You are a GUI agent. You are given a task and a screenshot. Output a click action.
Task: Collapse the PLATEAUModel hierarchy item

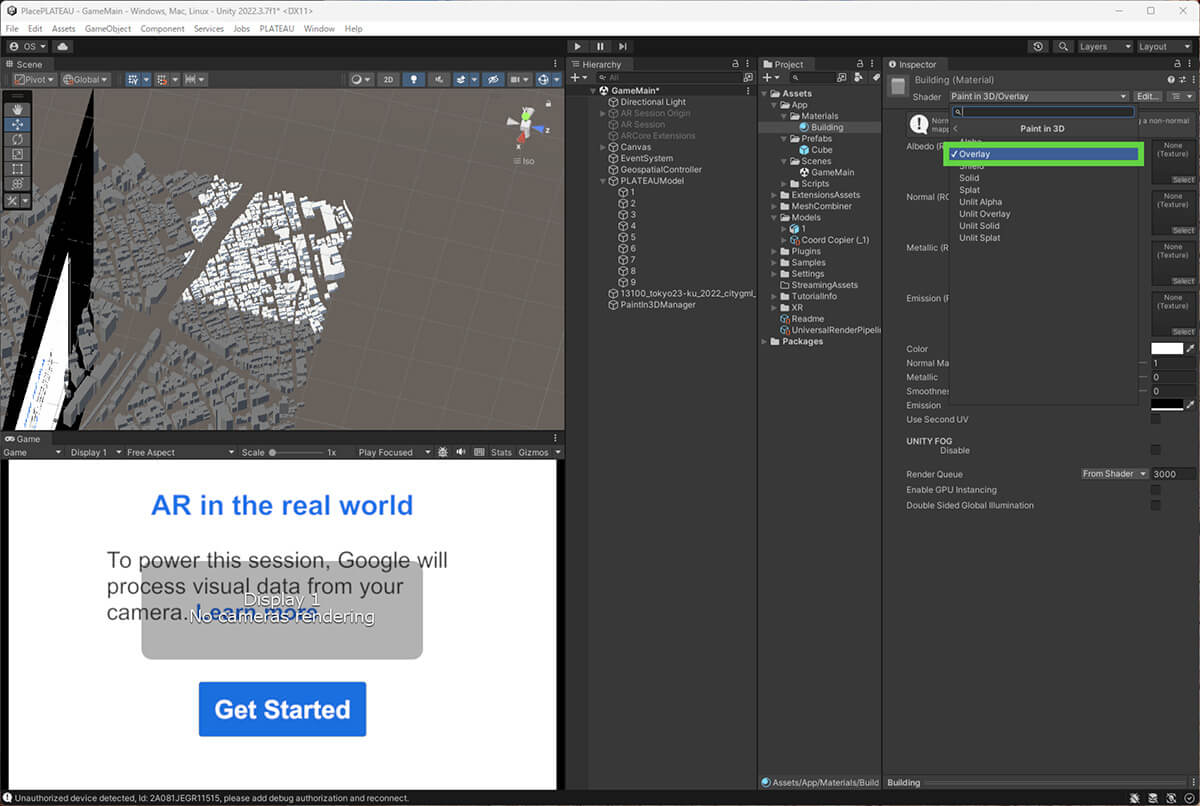[x=603, y=181]
